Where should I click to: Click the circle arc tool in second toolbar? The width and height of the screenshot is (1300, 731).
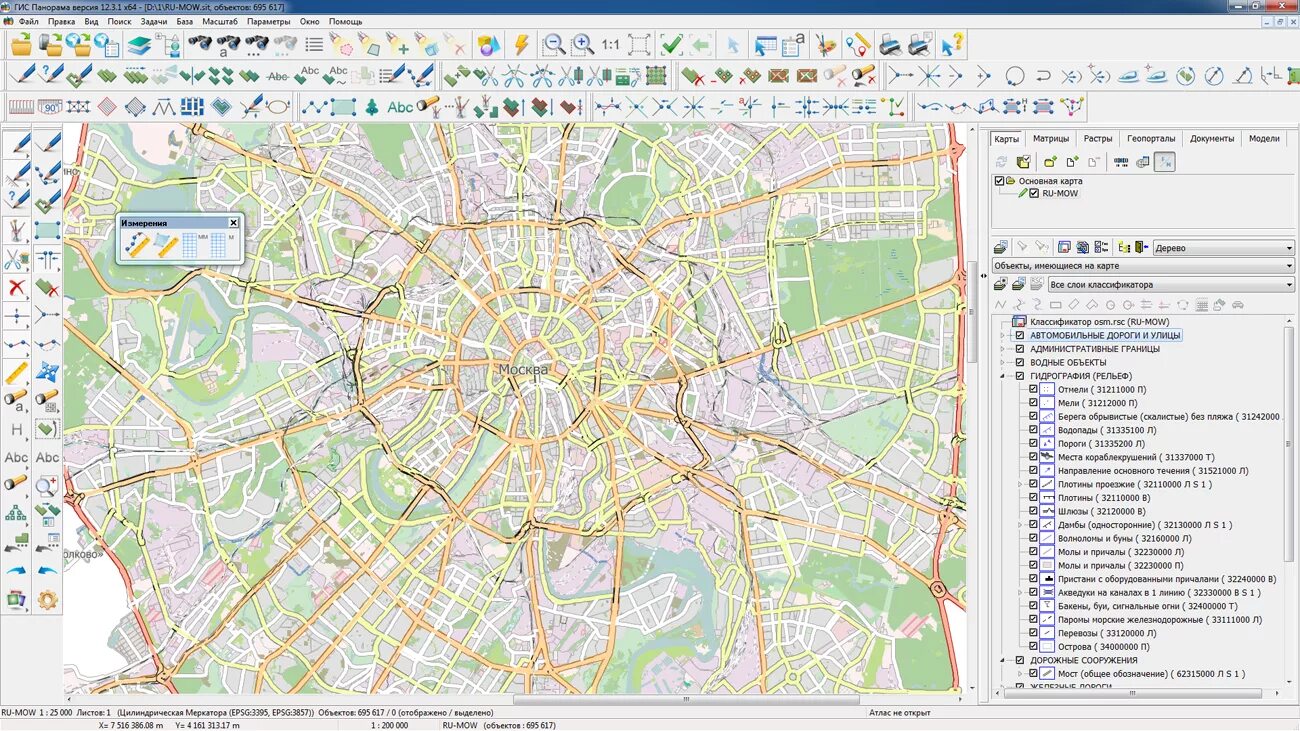coord(1014,75)
